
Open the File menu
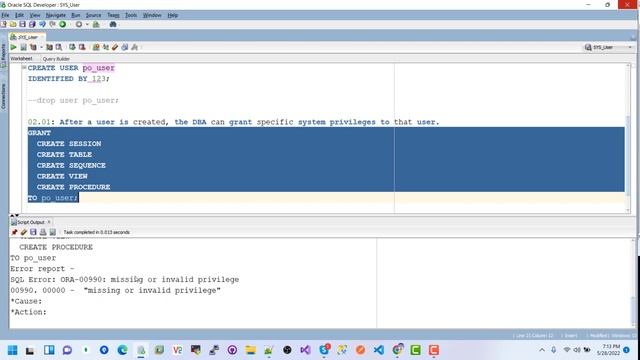tap(5, 15)
